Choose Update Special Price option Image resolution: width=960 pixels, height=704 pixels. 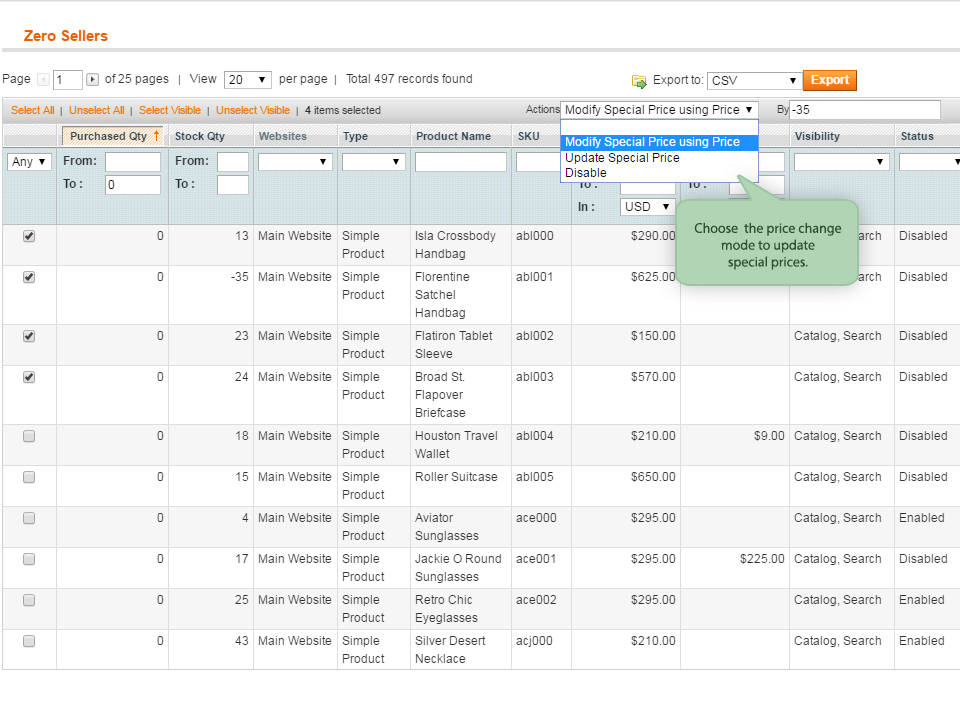622,158
